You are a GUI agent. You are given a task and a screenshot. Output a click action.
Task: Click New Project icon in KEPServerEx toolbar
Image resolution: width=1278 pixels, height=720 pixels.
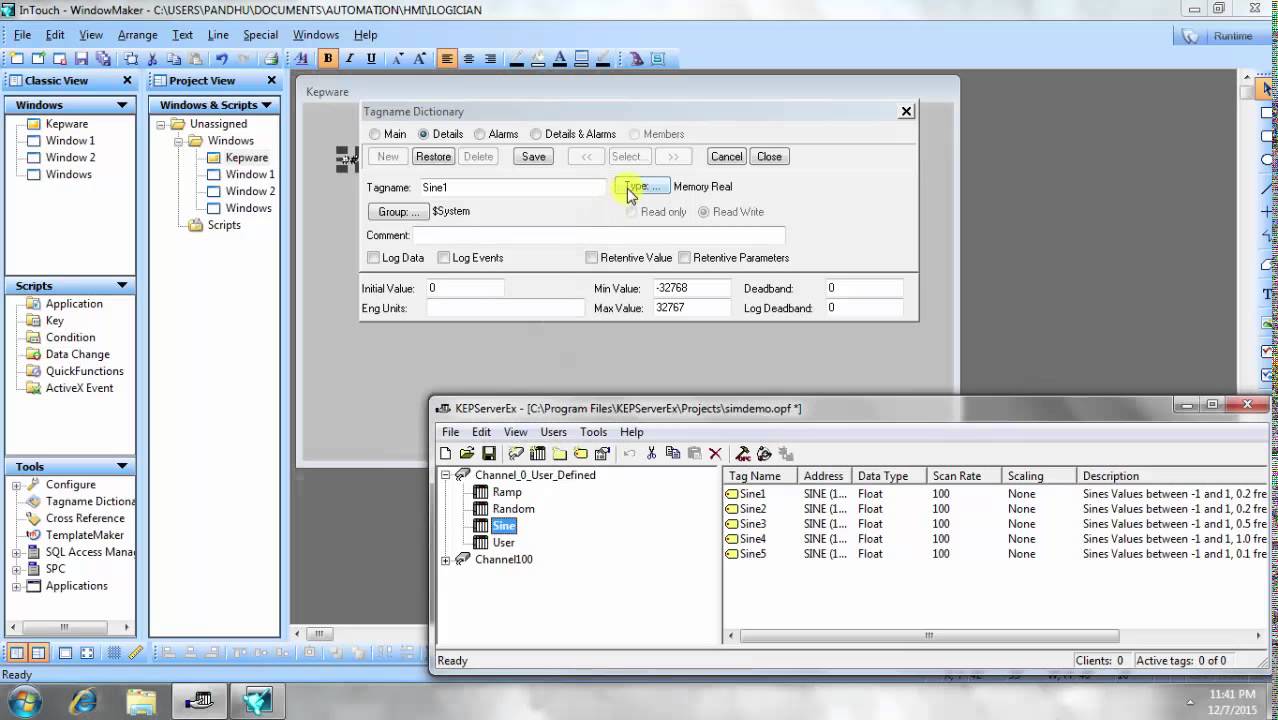click(445, 454)
